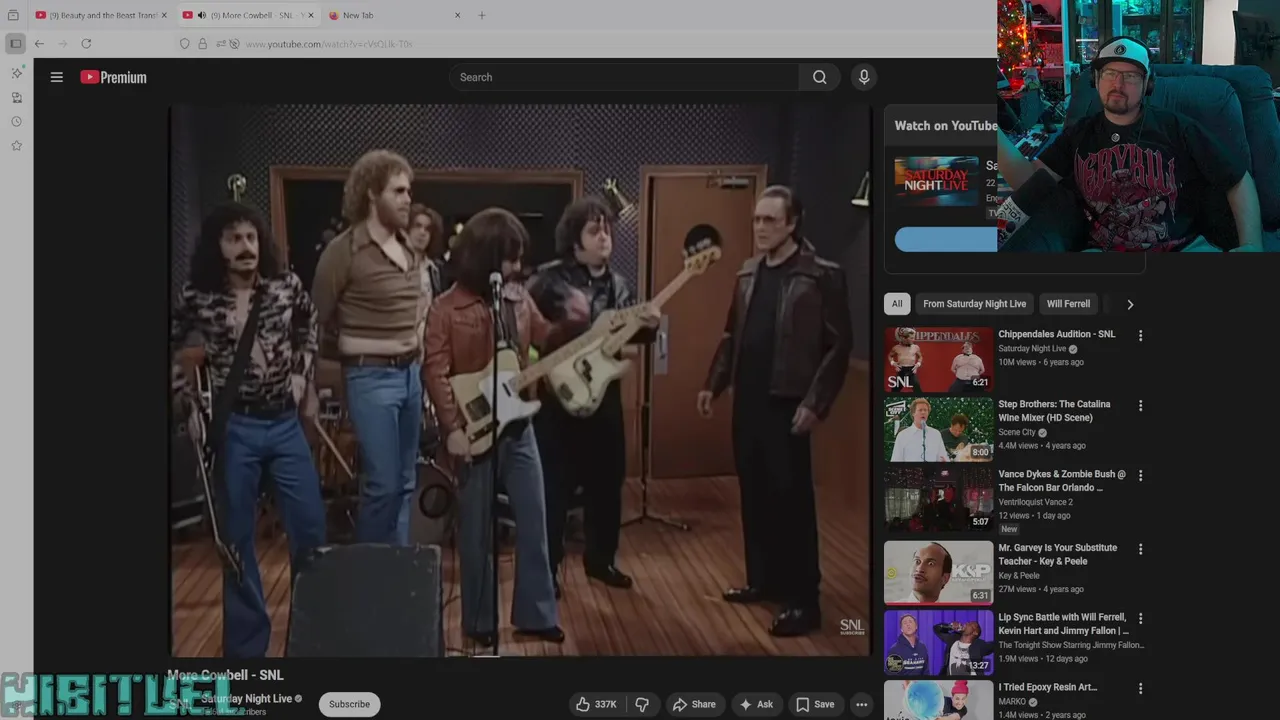Close the New Tab tab
Screen dimensions: 1280x720
click(458, 15)
